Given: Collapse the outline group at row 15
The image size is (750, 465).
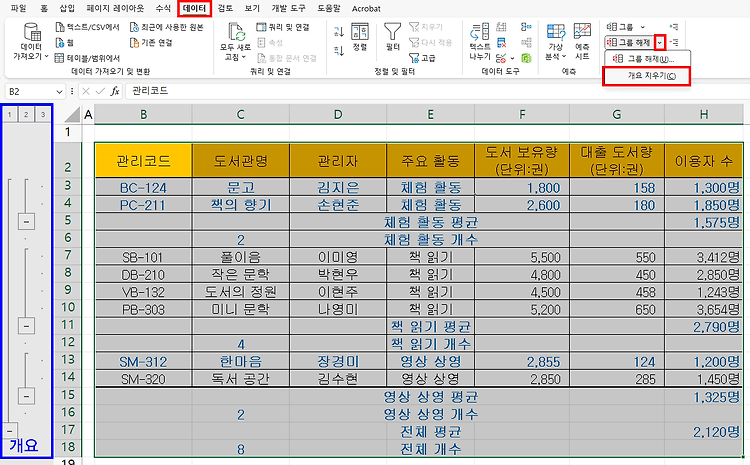Looking at the screenshot, I should [x=26, y=396].
